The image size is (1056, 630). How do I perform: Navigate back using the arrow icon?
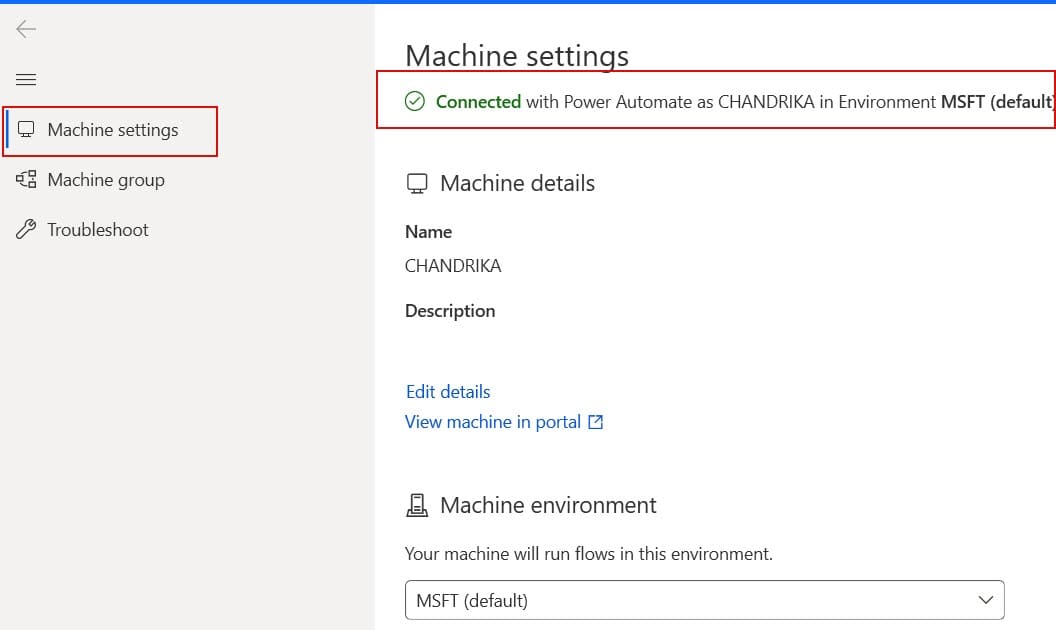click(24, 29)
